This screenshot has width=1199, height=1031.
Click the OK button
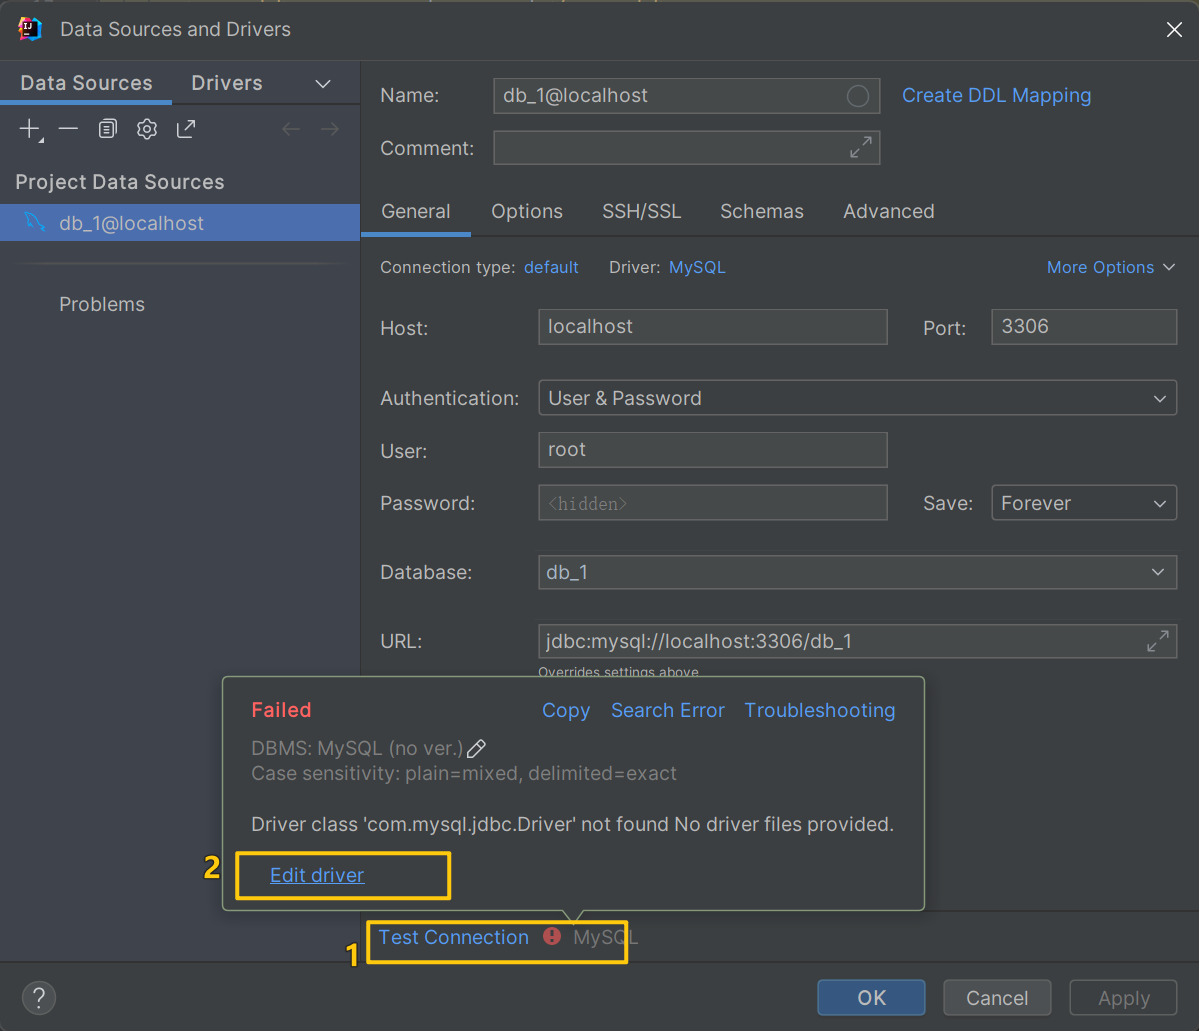[x=871, y=997]
